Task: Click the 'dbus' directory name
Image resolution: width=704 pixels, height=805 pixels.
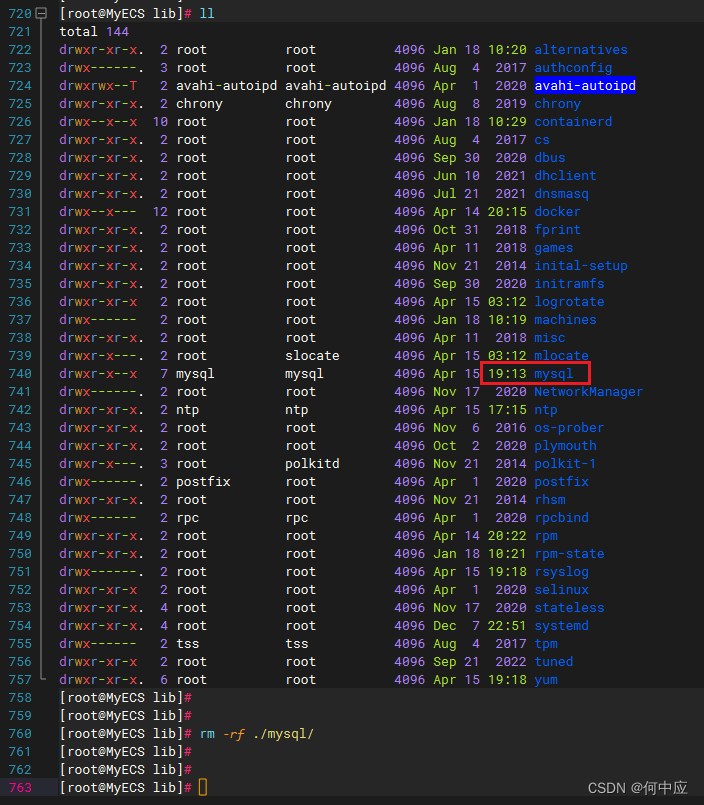Action: 550,158
